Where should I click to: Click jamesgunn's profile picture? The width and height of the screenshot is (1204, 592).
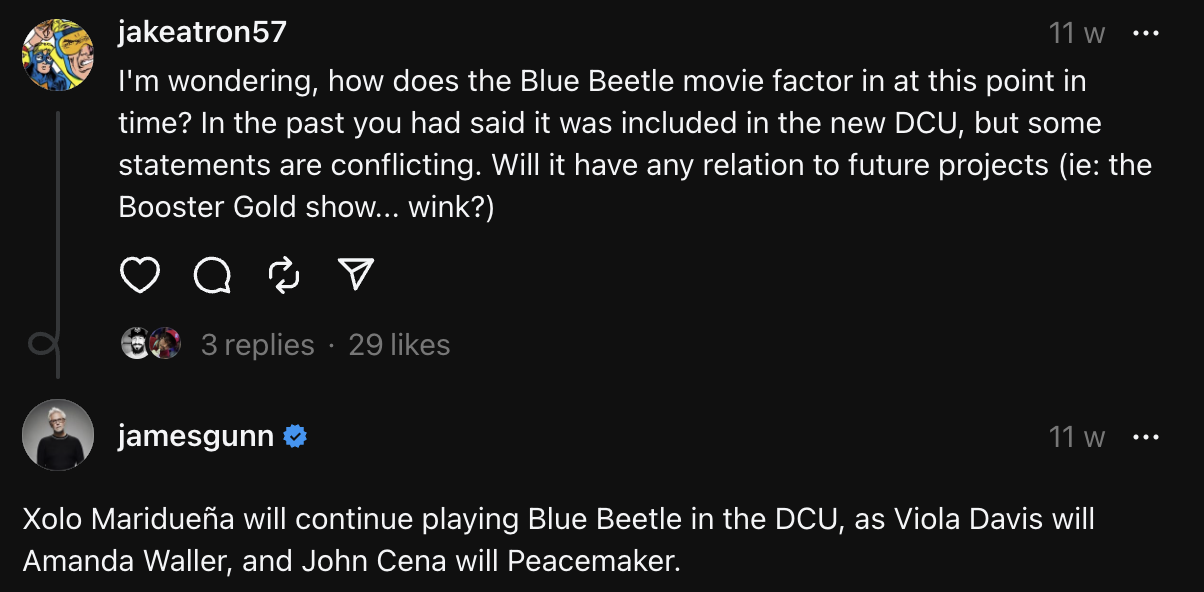pos(58,435)
